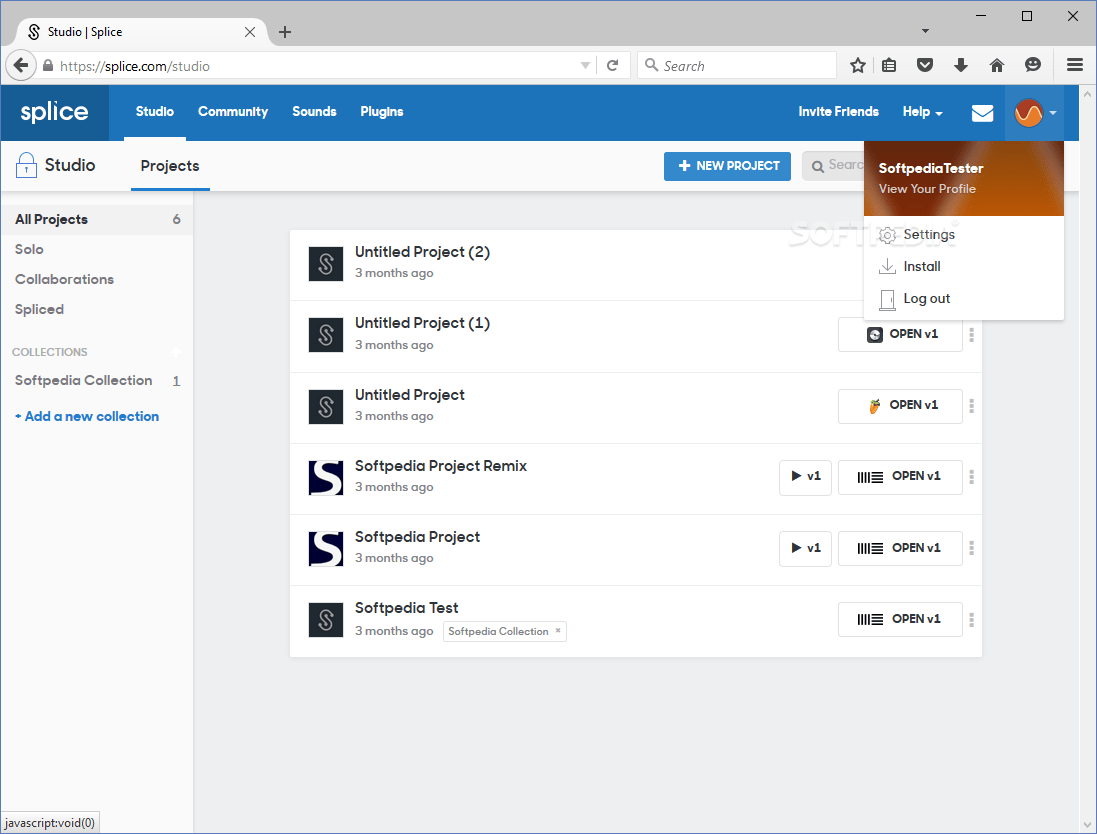Open the Untitled Project (1) thumbnail
This screenshot has width=1097, height=834.
[325, 334]
